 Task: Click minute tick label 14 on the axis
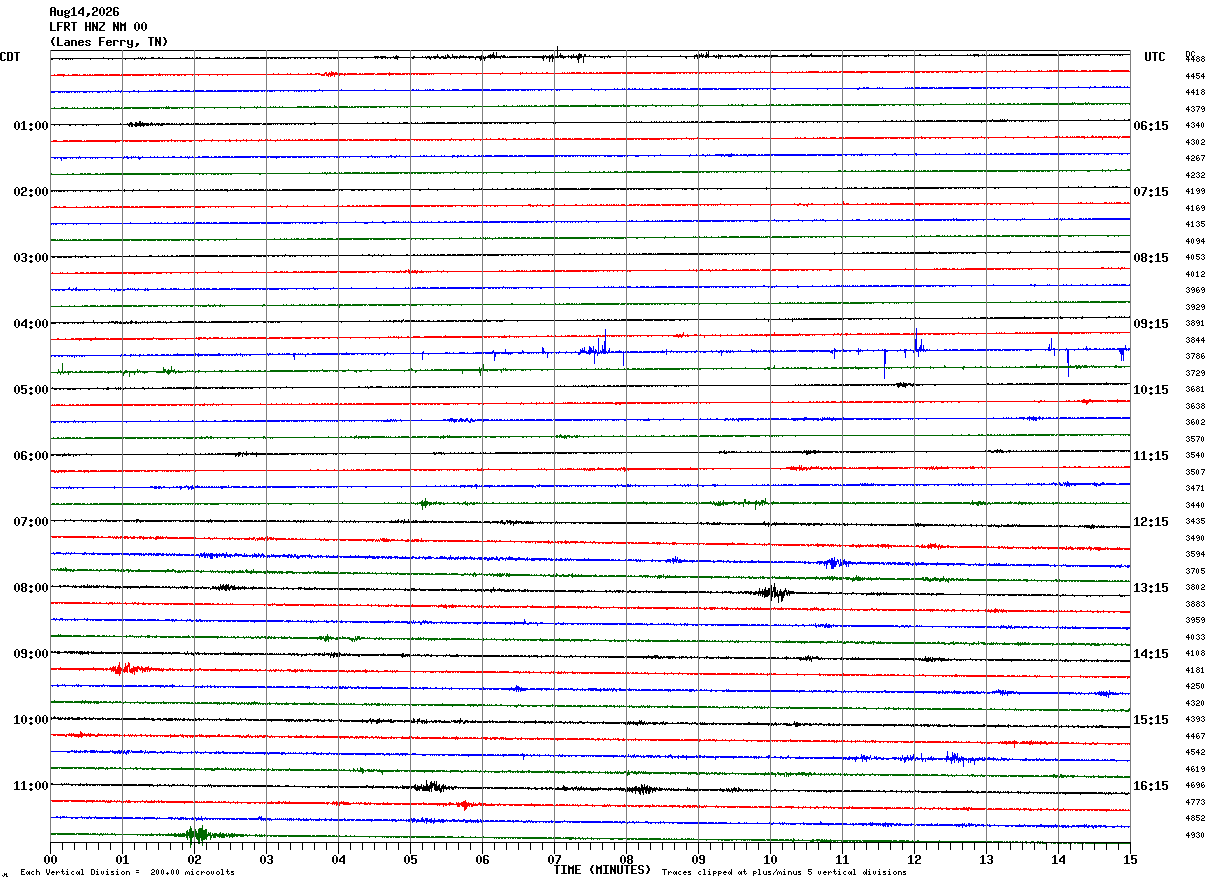(1058, 859)
